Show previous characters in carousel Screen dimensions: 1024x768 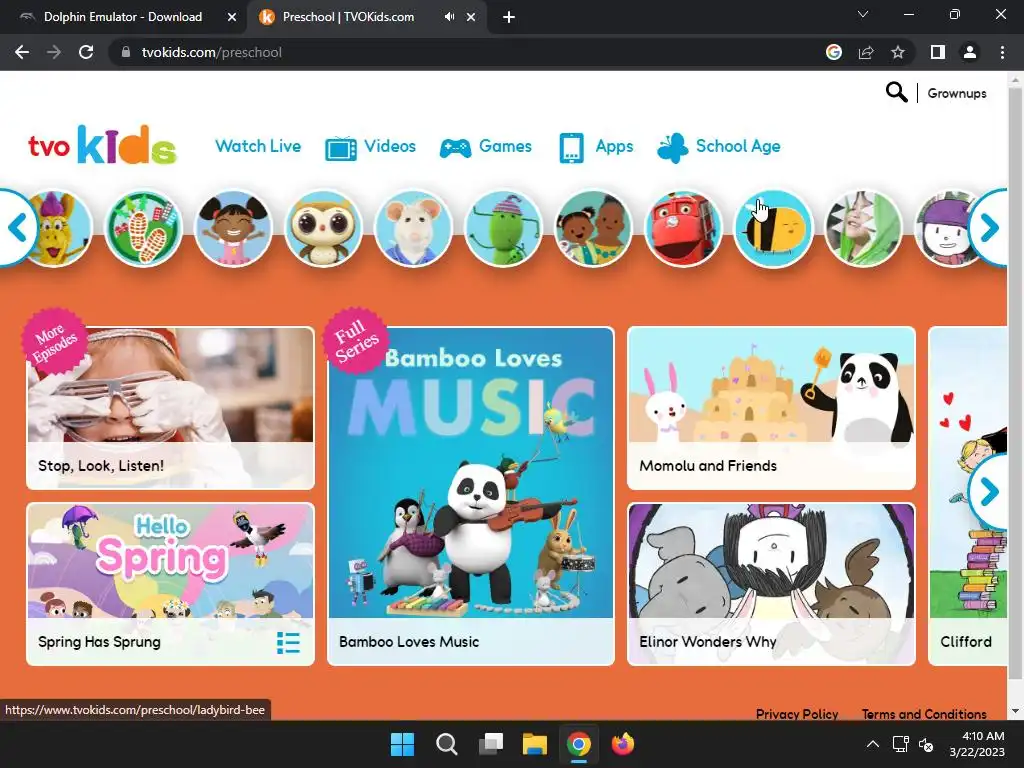pyautogui.click(x=18, y=227)
